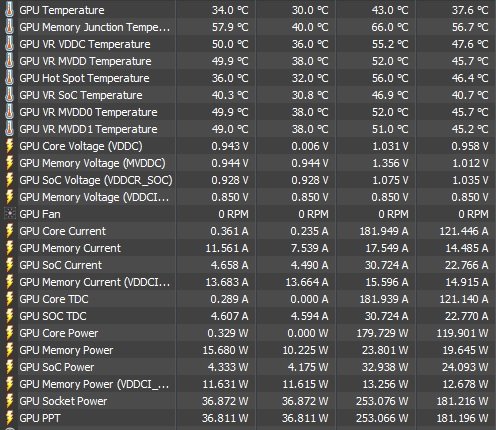Click the 253.076 W maximum Socket Power value

click(382, 401)
